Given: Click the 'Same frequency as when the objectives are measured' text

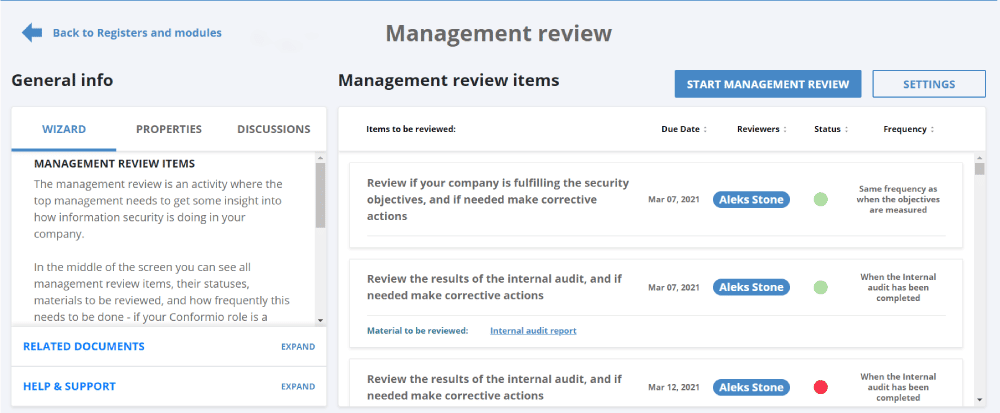Looking at the screenshot, I should point(898,199).
